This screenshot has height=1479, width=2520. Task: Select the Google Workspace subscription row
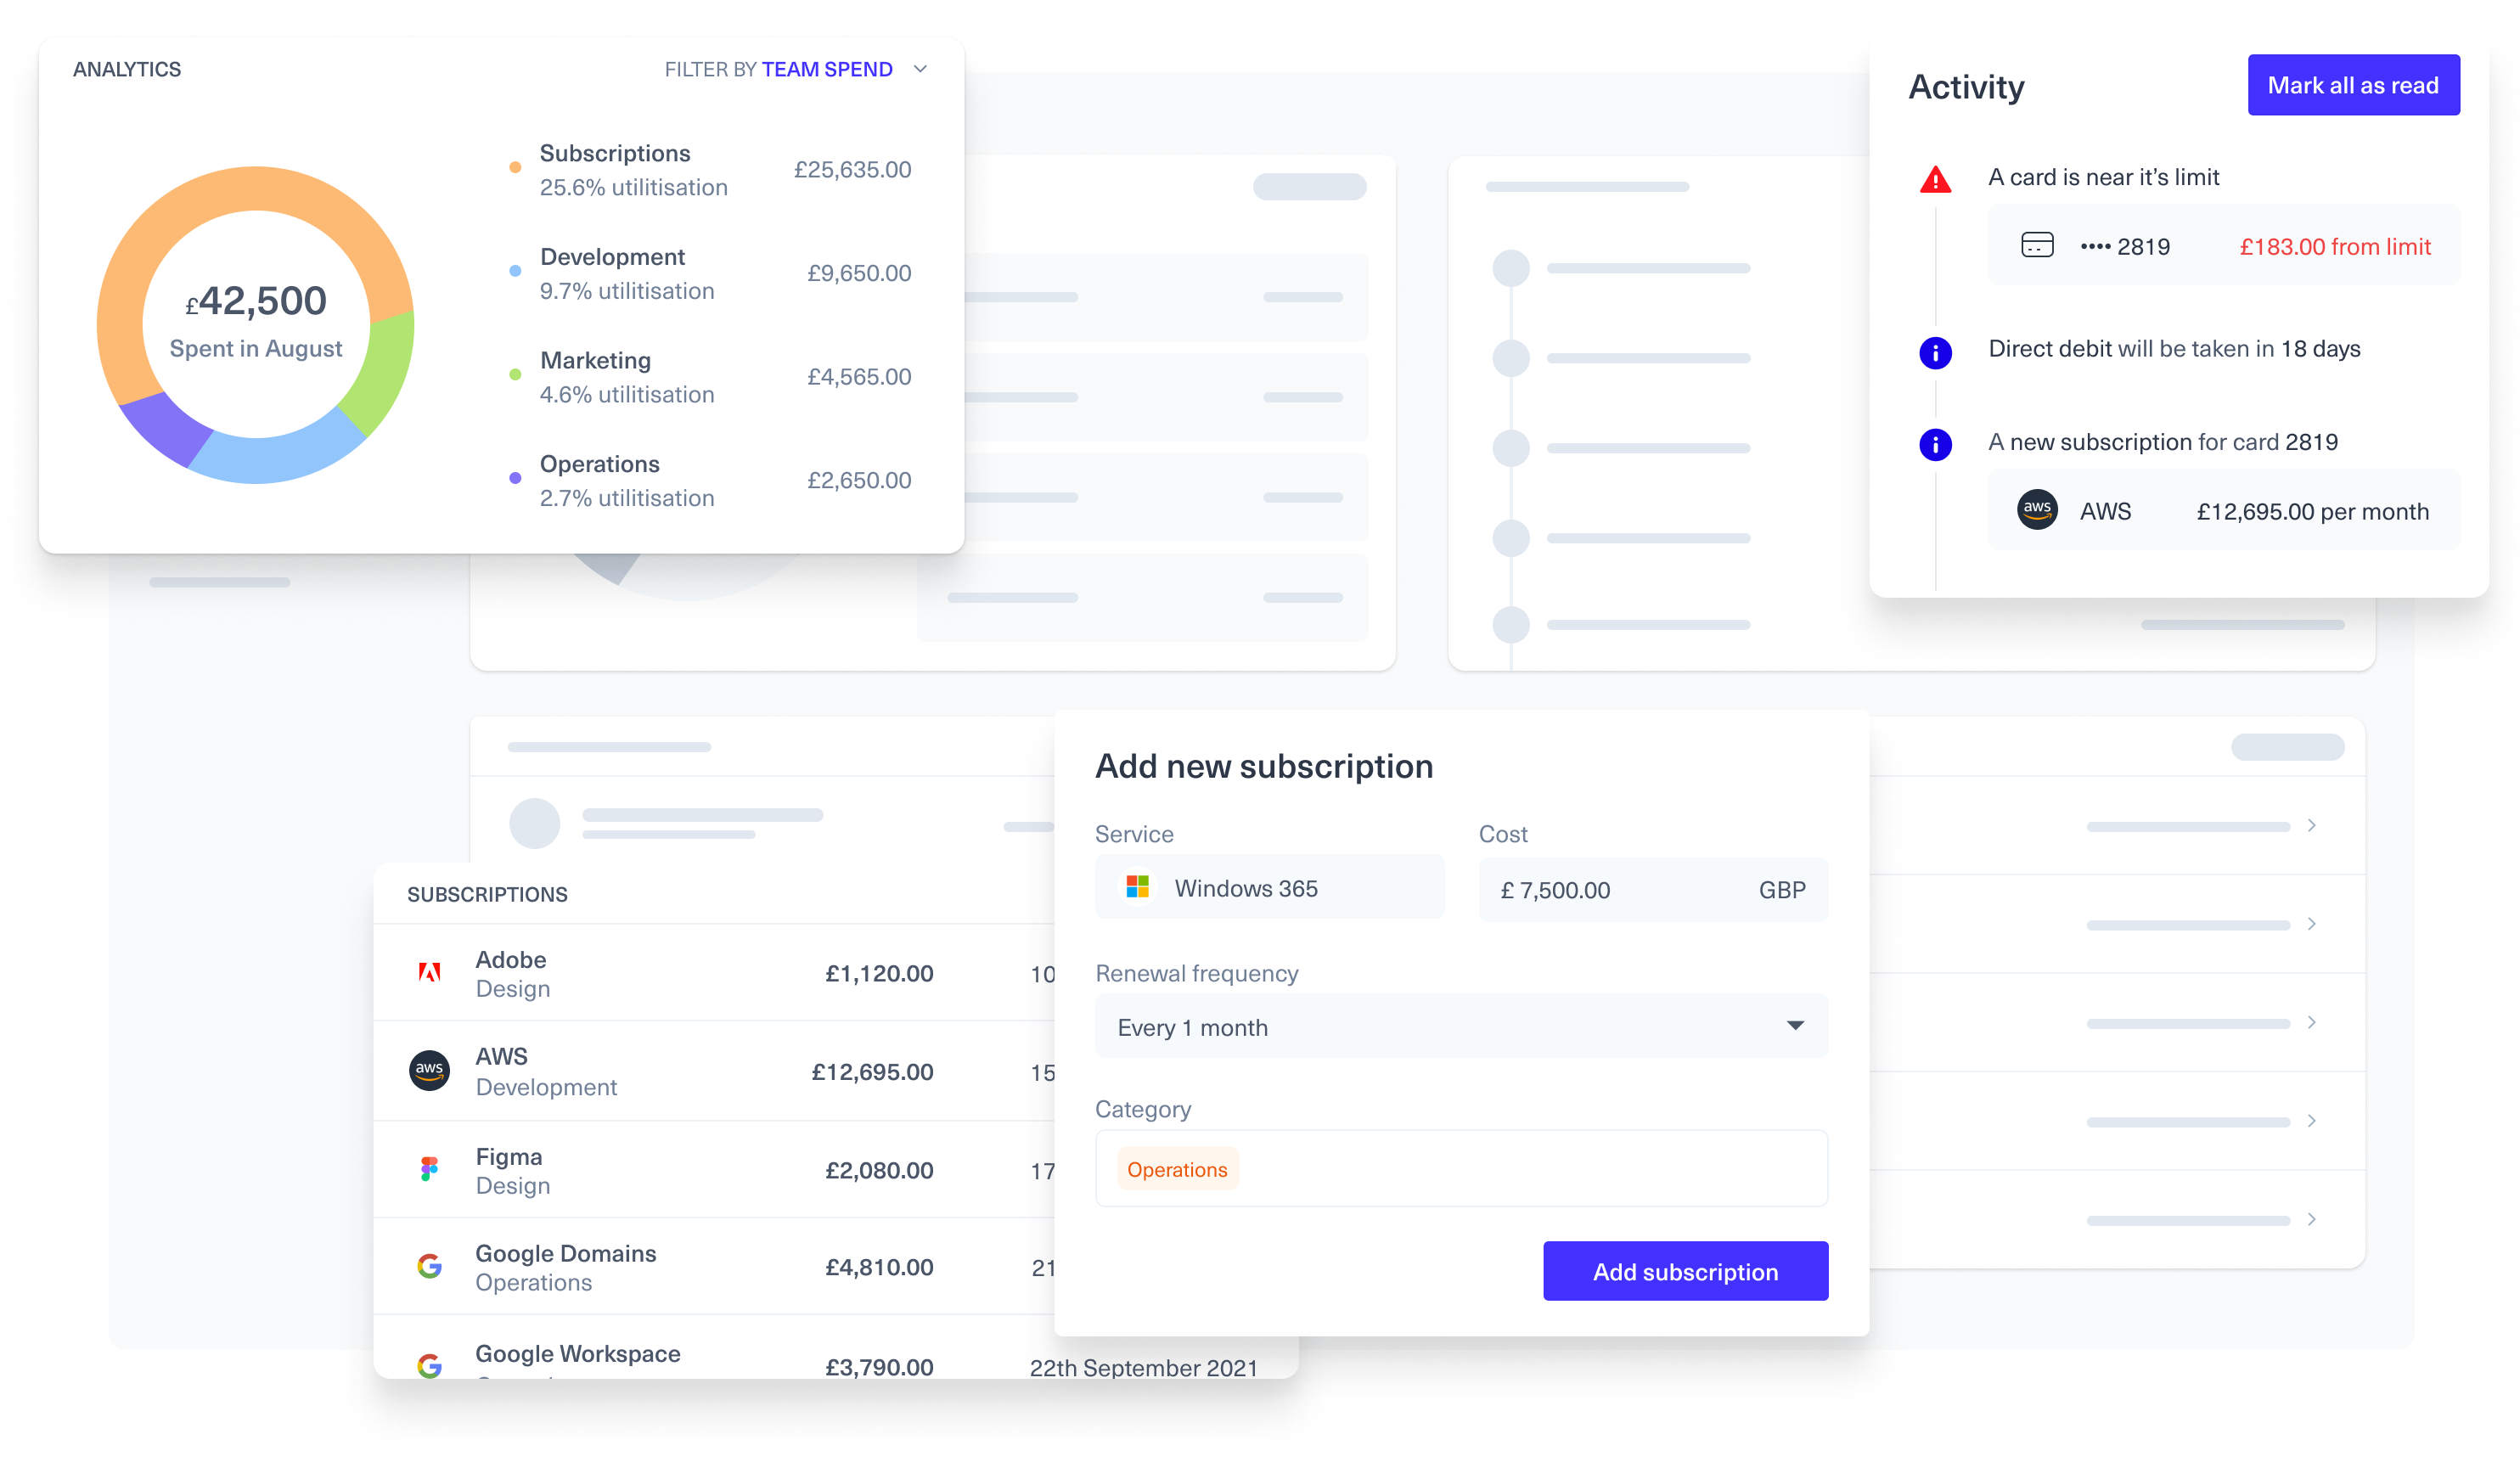click(835, 1348)
